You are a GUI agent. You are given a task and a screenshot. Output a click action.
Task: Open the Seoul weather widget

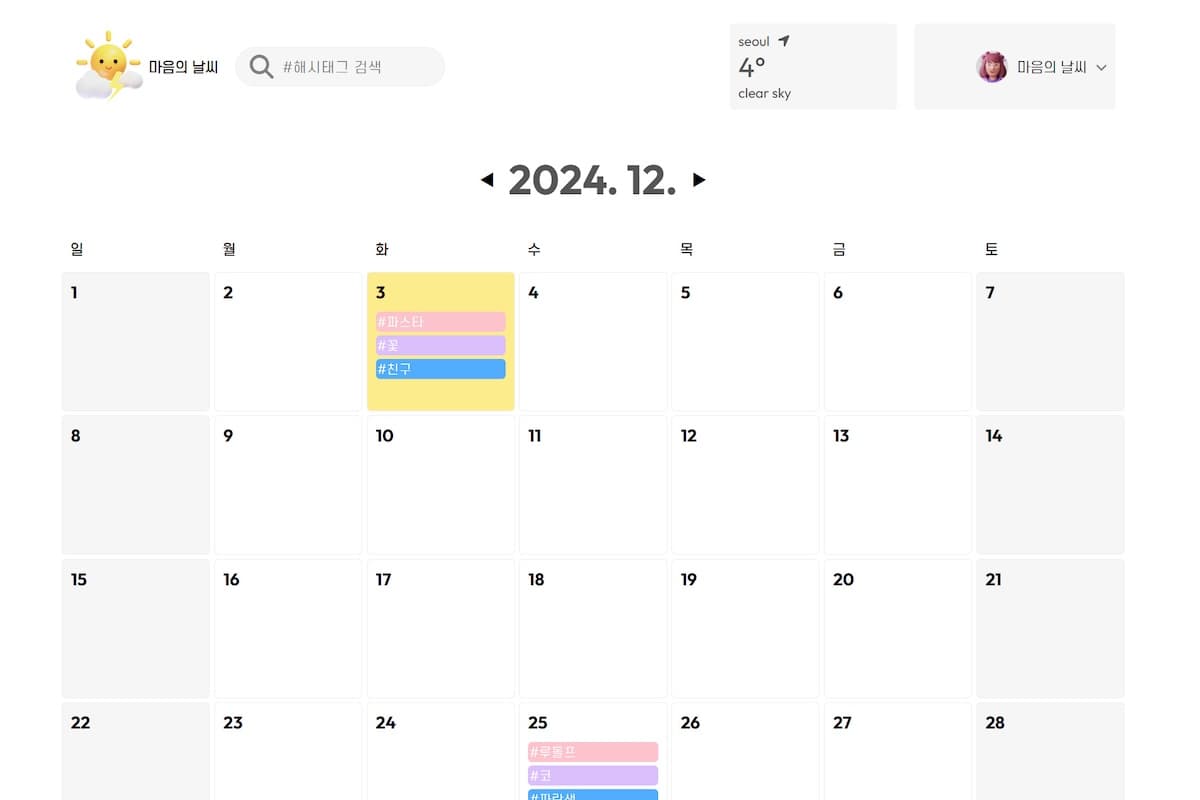812,67
